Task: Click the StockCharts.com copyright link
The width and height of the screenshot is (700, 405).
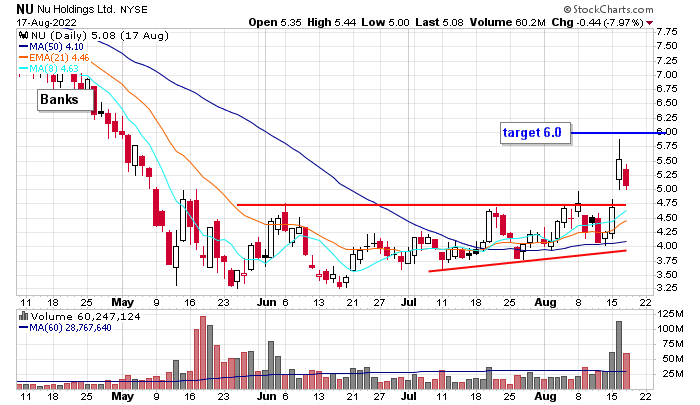Action: 608,9
